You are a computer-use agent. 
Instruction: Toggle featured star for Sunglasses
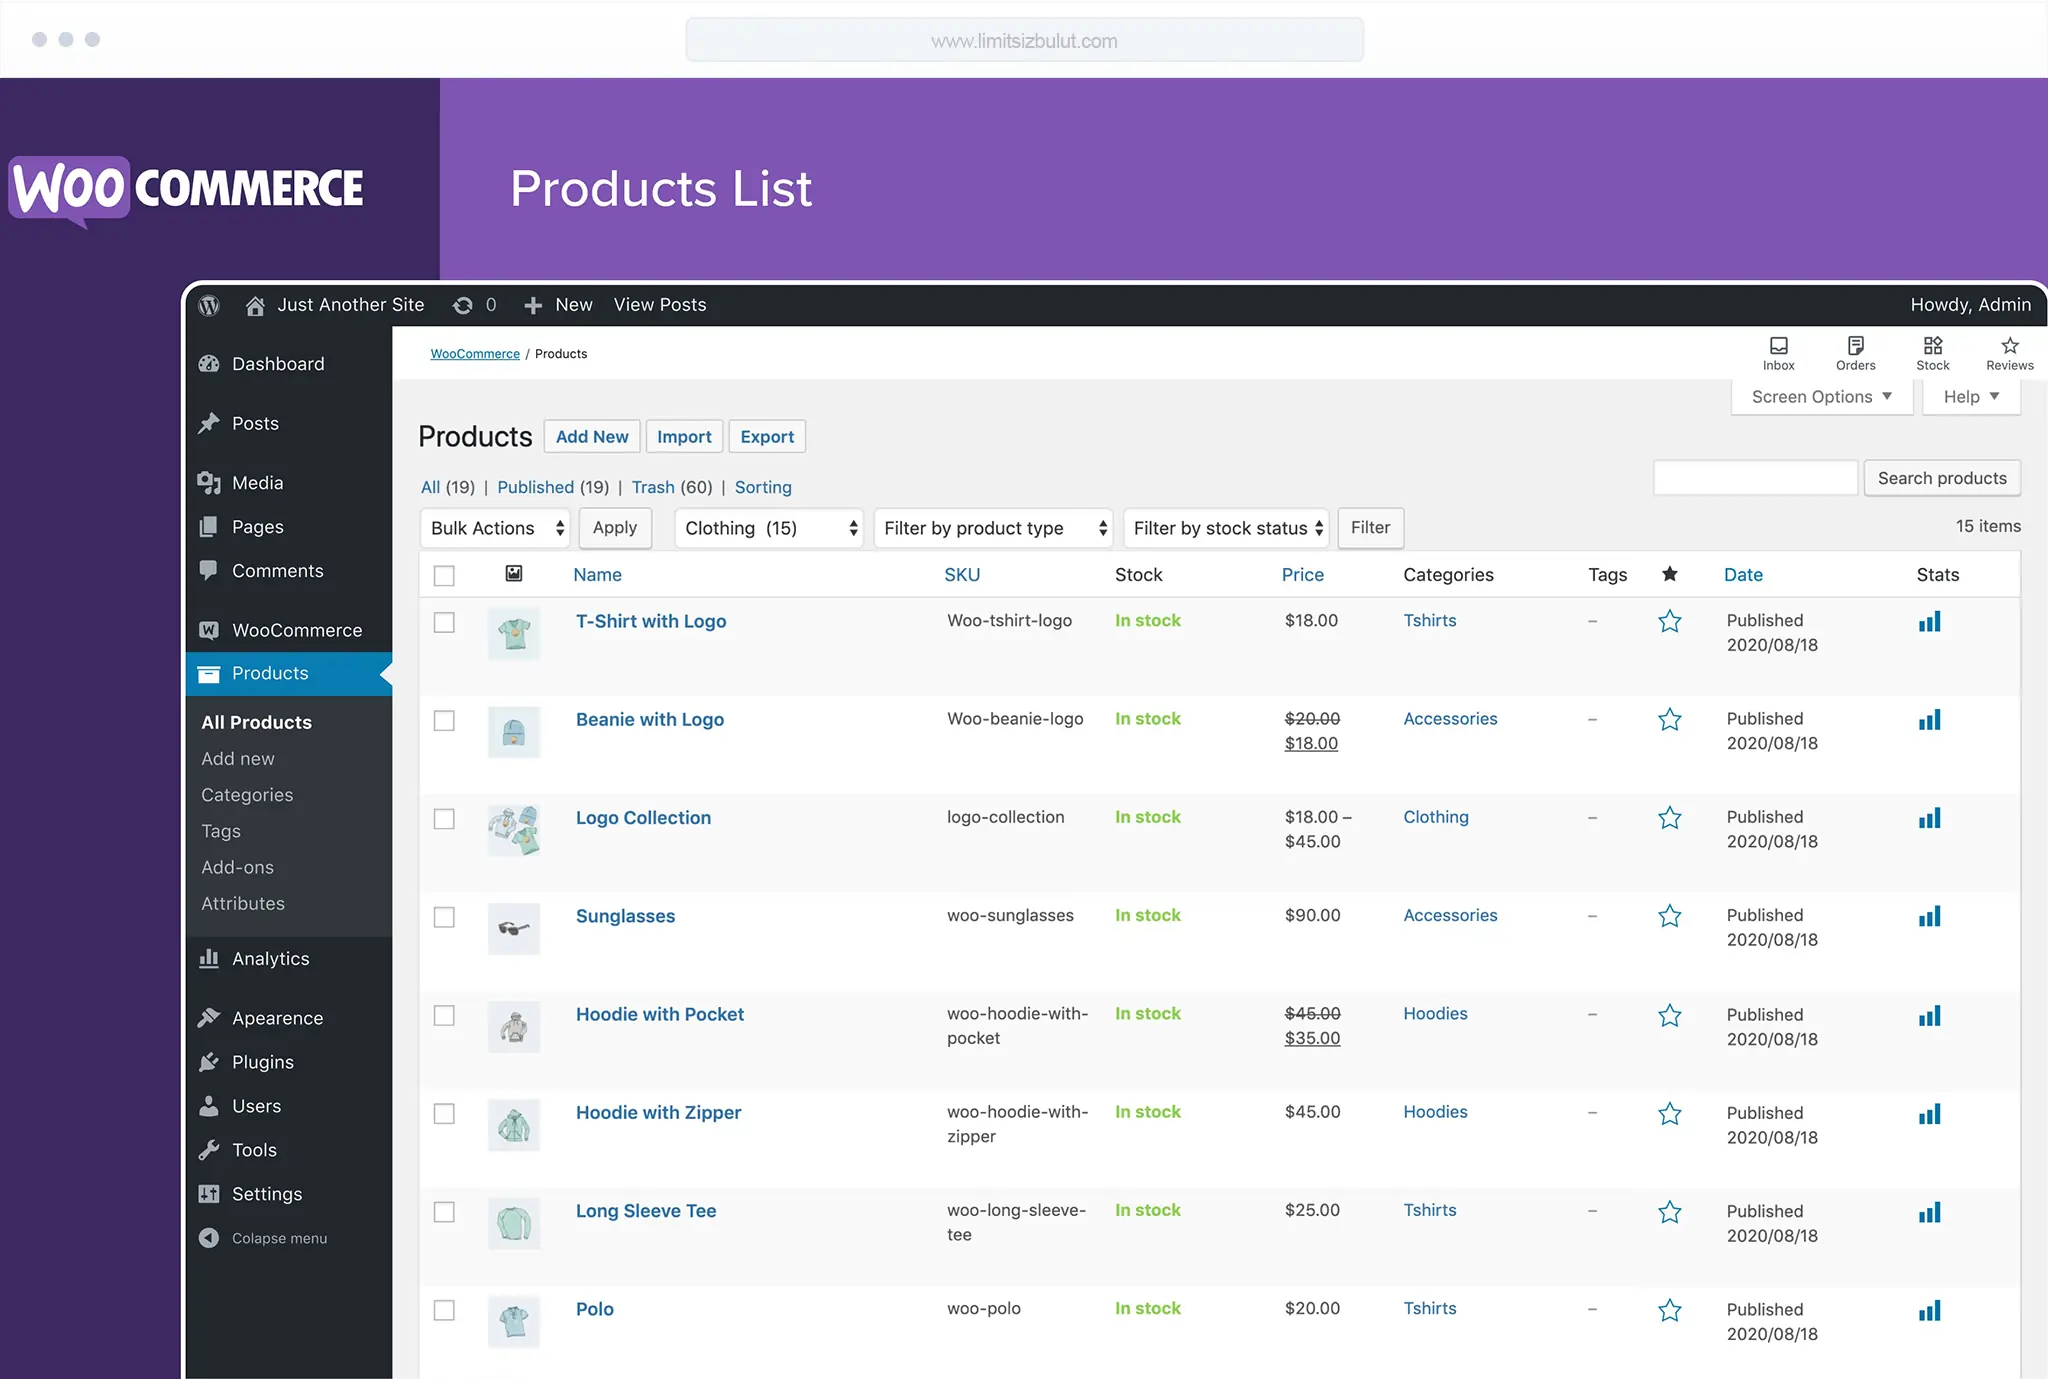[1669, 916]
